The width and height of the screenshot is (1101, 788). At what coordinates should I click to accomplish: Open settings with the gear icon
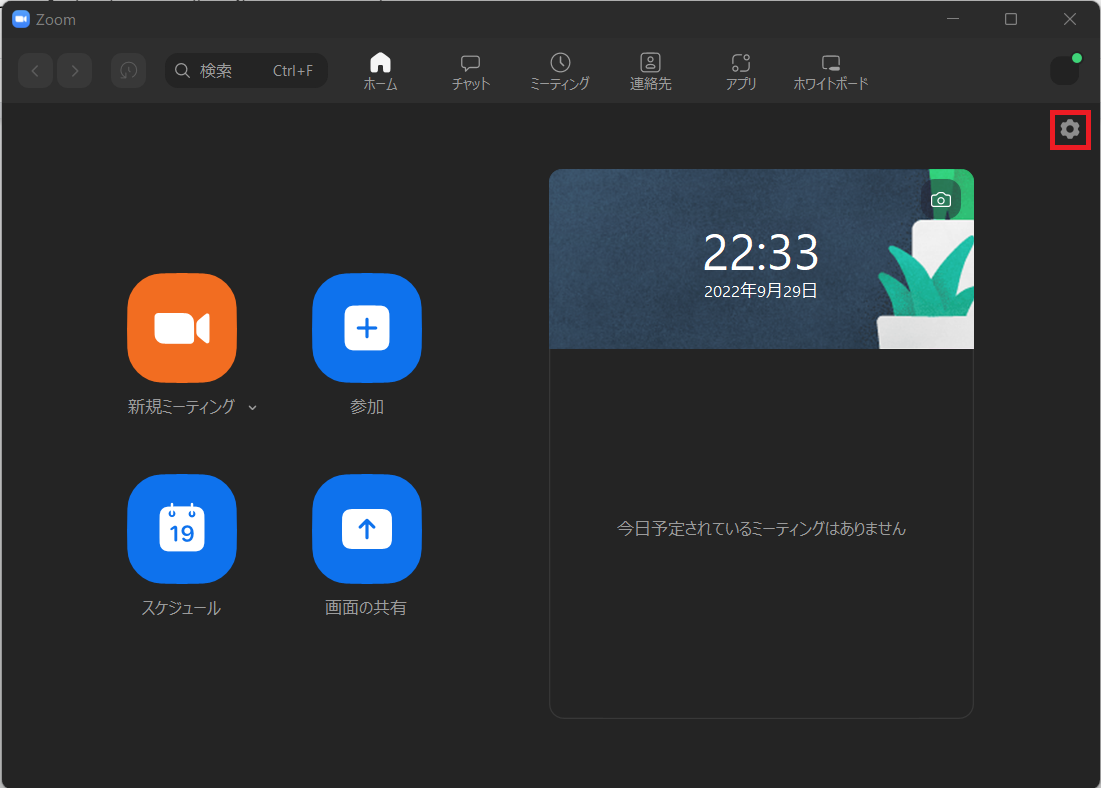1070,129
